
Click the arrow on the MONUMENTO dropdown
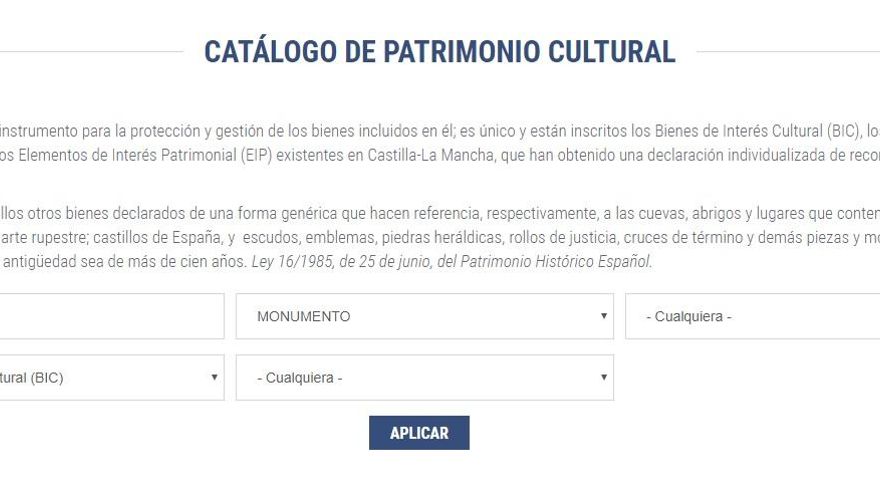603,316
